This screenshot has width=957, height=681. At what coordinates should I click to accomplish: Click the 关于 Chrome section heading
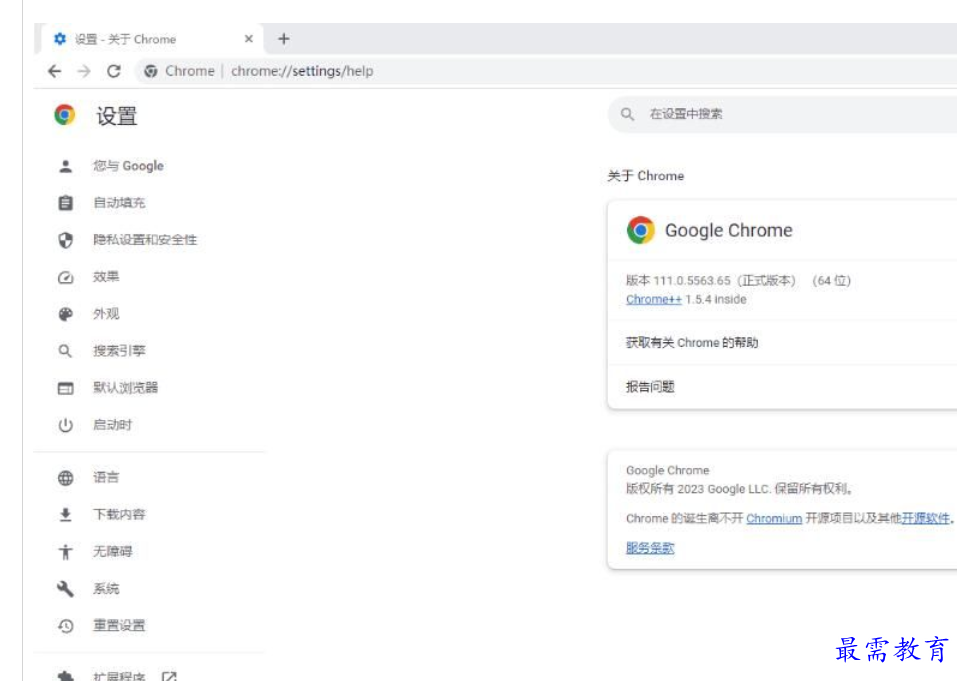coord(646,176)
